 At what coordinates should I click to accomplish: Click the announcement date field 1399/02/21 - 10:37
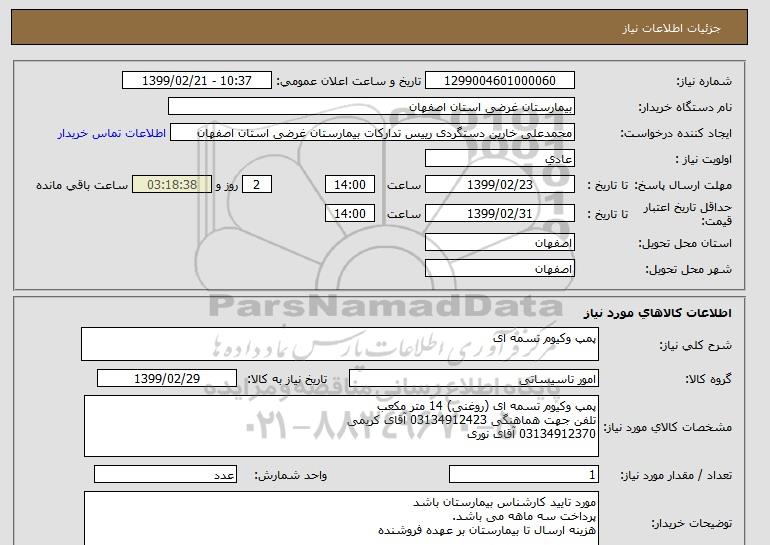coord(196,81)
